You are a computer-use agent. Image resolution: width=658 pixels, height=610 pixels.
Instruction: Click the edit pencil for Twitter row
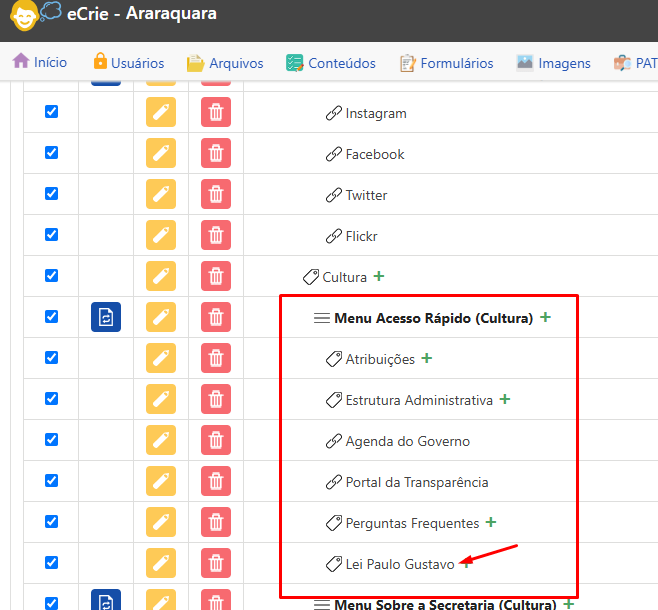tap(160, 195)
